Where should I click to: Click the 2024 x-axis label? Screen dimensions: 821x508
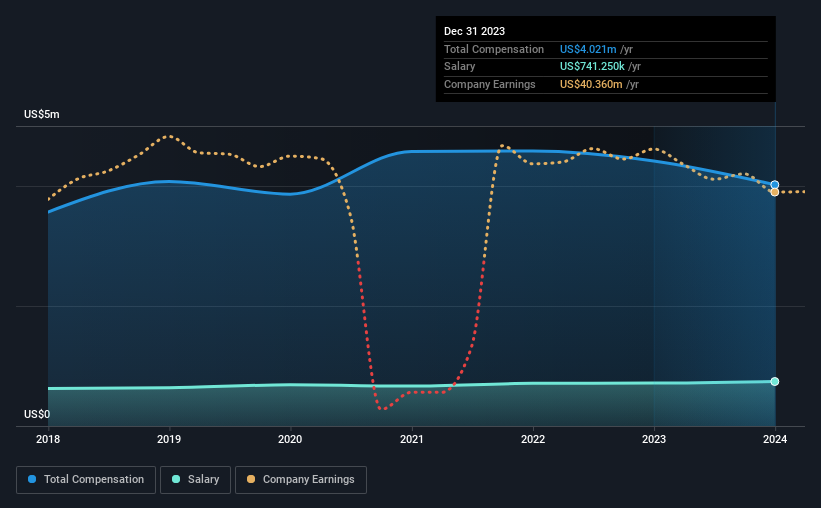click(775, 439)
